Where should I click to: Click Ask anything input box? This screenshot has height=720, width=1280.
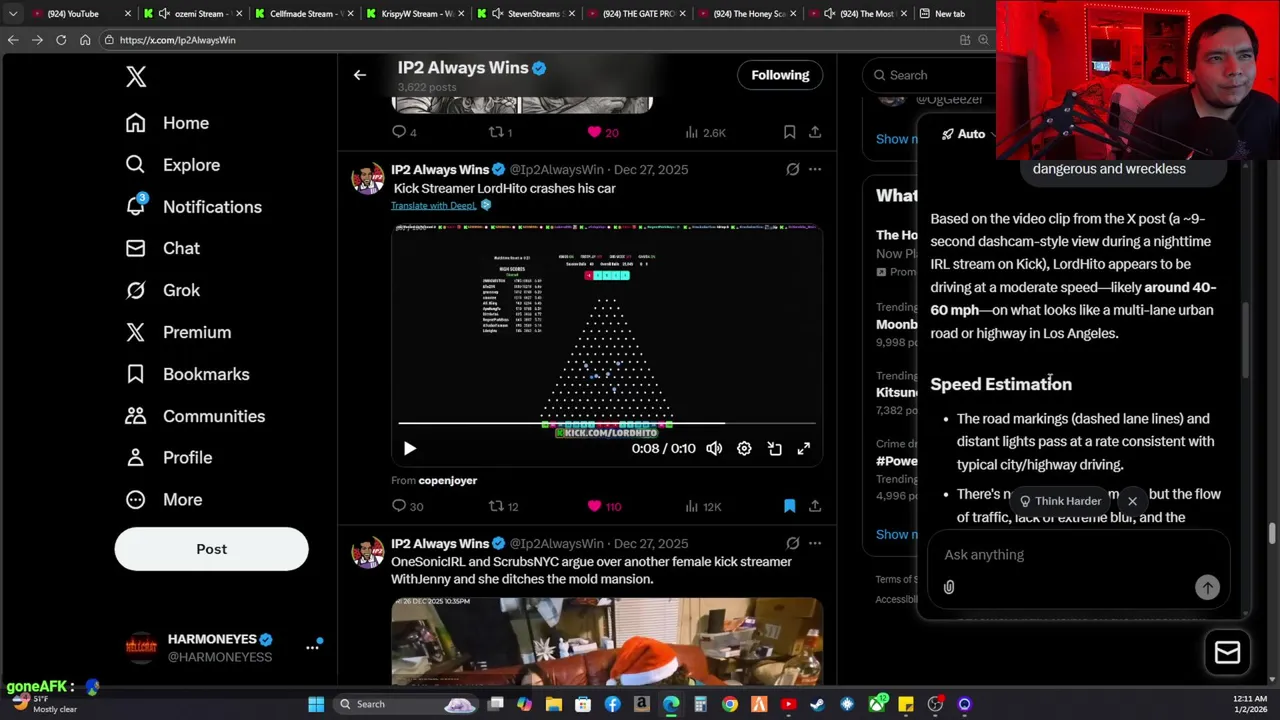[1078, 555]
